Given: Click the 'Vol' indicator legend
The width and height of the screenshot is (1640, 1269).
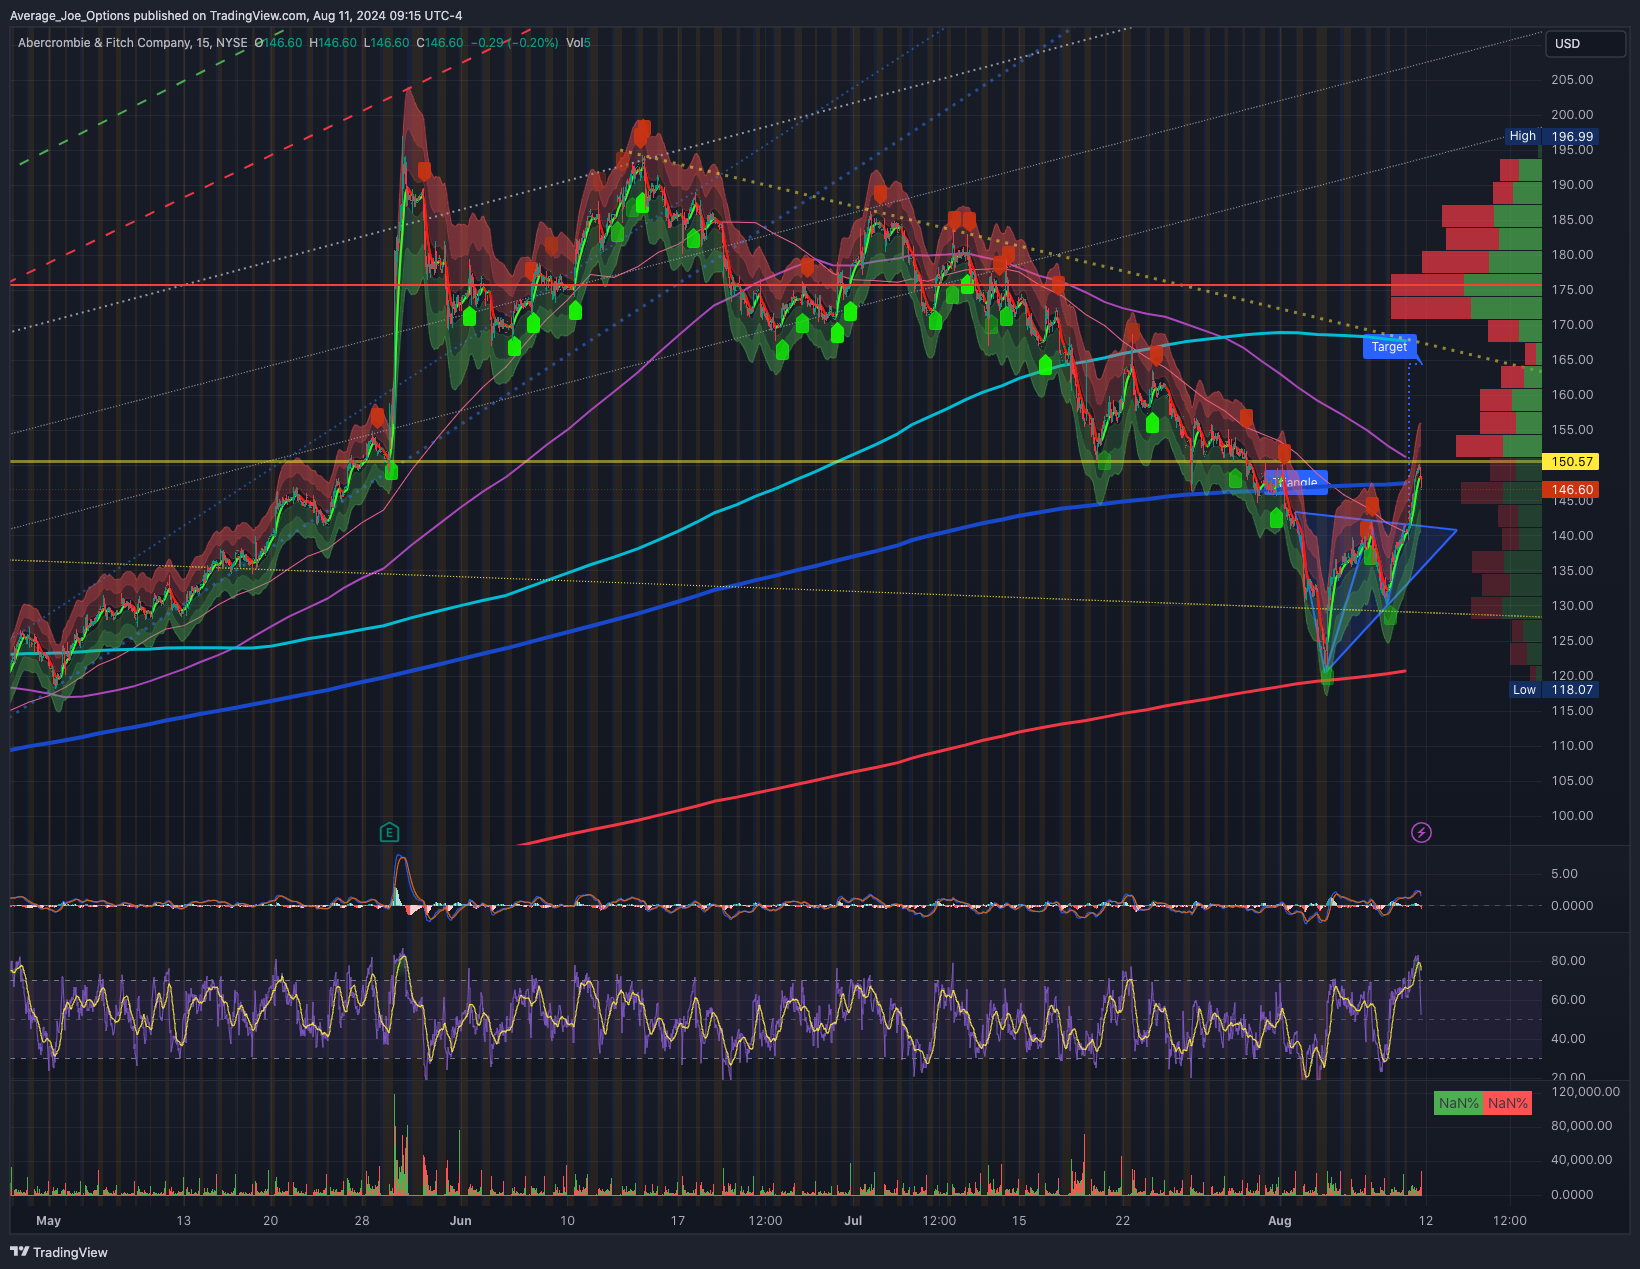Looking at the screenshot, I should (x=578, y=43).
